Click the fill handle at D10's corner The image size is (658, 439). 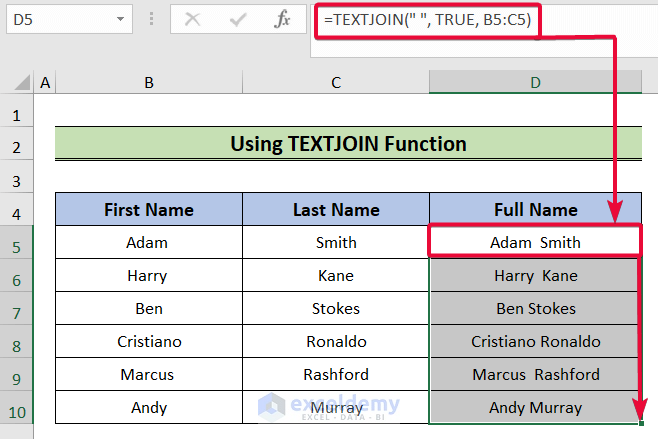[639, 424]
